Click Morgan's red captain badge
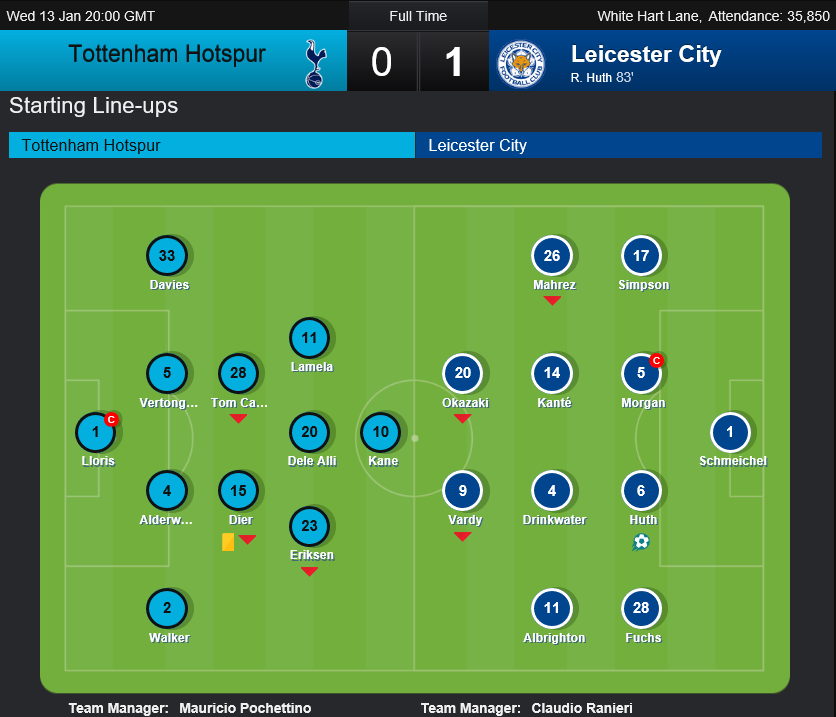The width and height of the screenshot is (836, 717). (656, 361)
